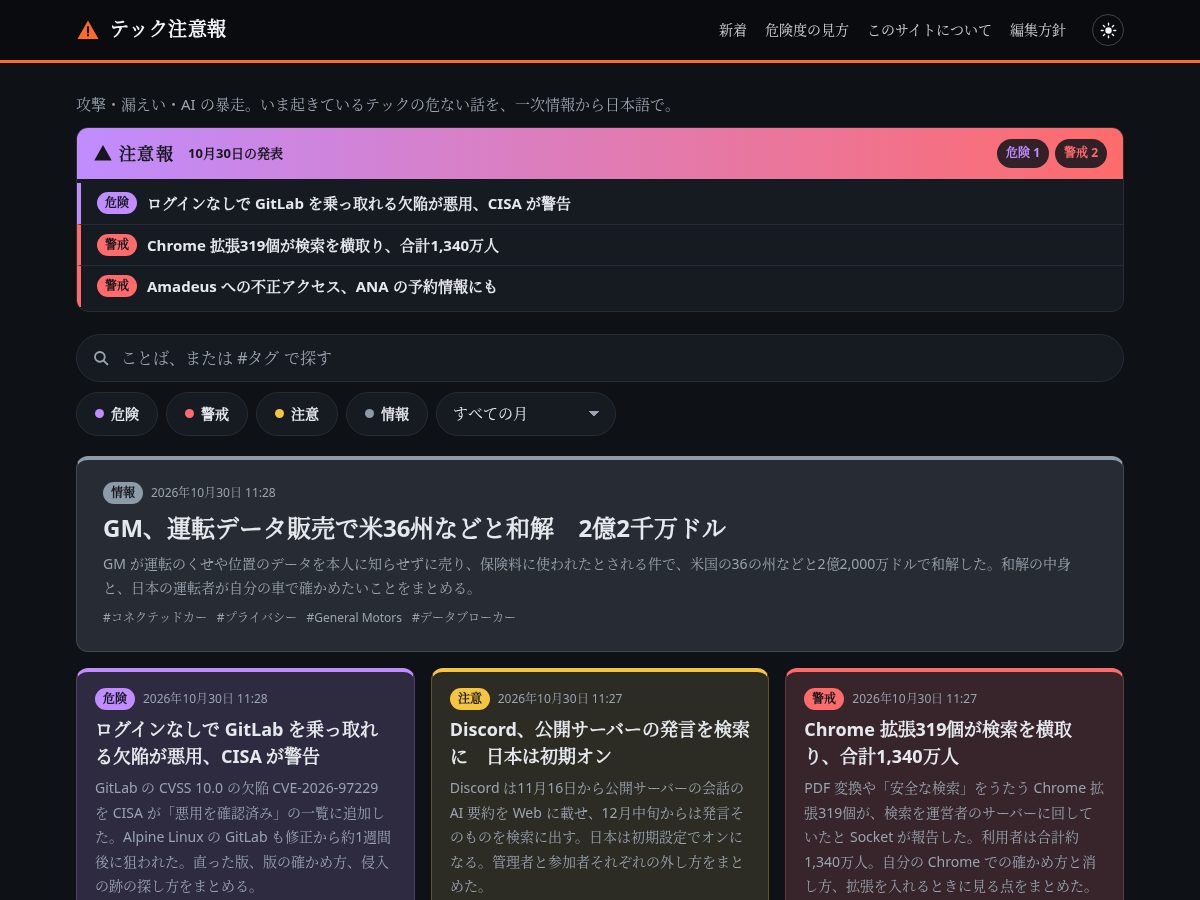
Task: Click the GM article timestamp 2026年10月30日 11:28
Action: (x=213, y=492)
